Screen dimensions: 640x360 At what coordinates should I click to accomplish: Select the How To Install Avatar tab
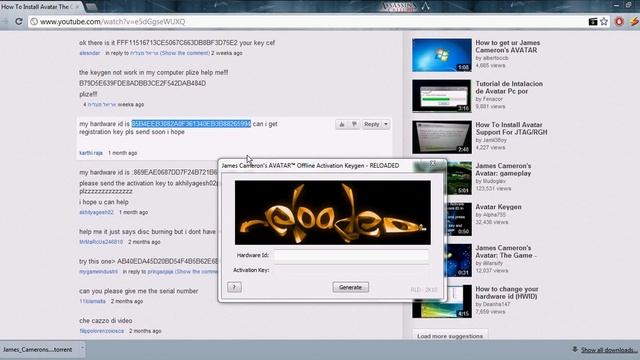tap(40, 7)
